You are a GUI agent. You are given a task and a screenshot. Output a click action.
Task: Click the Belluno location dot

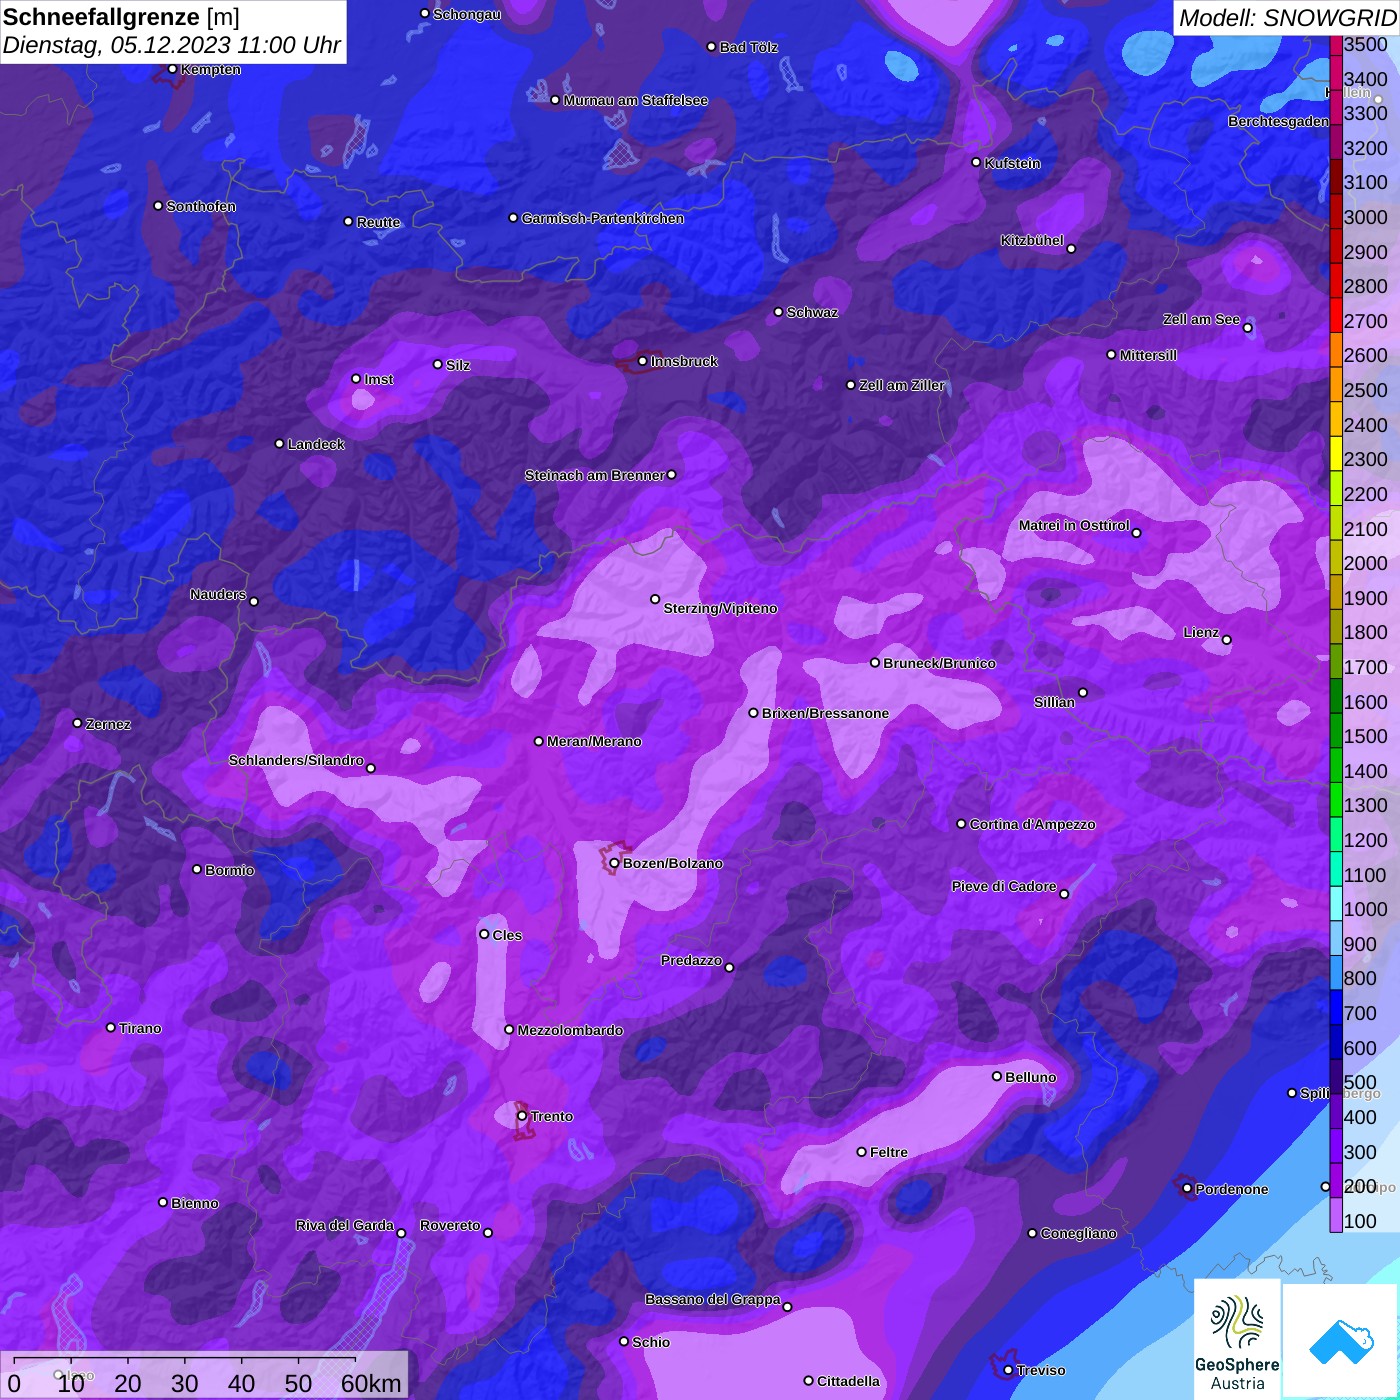pyautogui.click(x=997, y=1076)
